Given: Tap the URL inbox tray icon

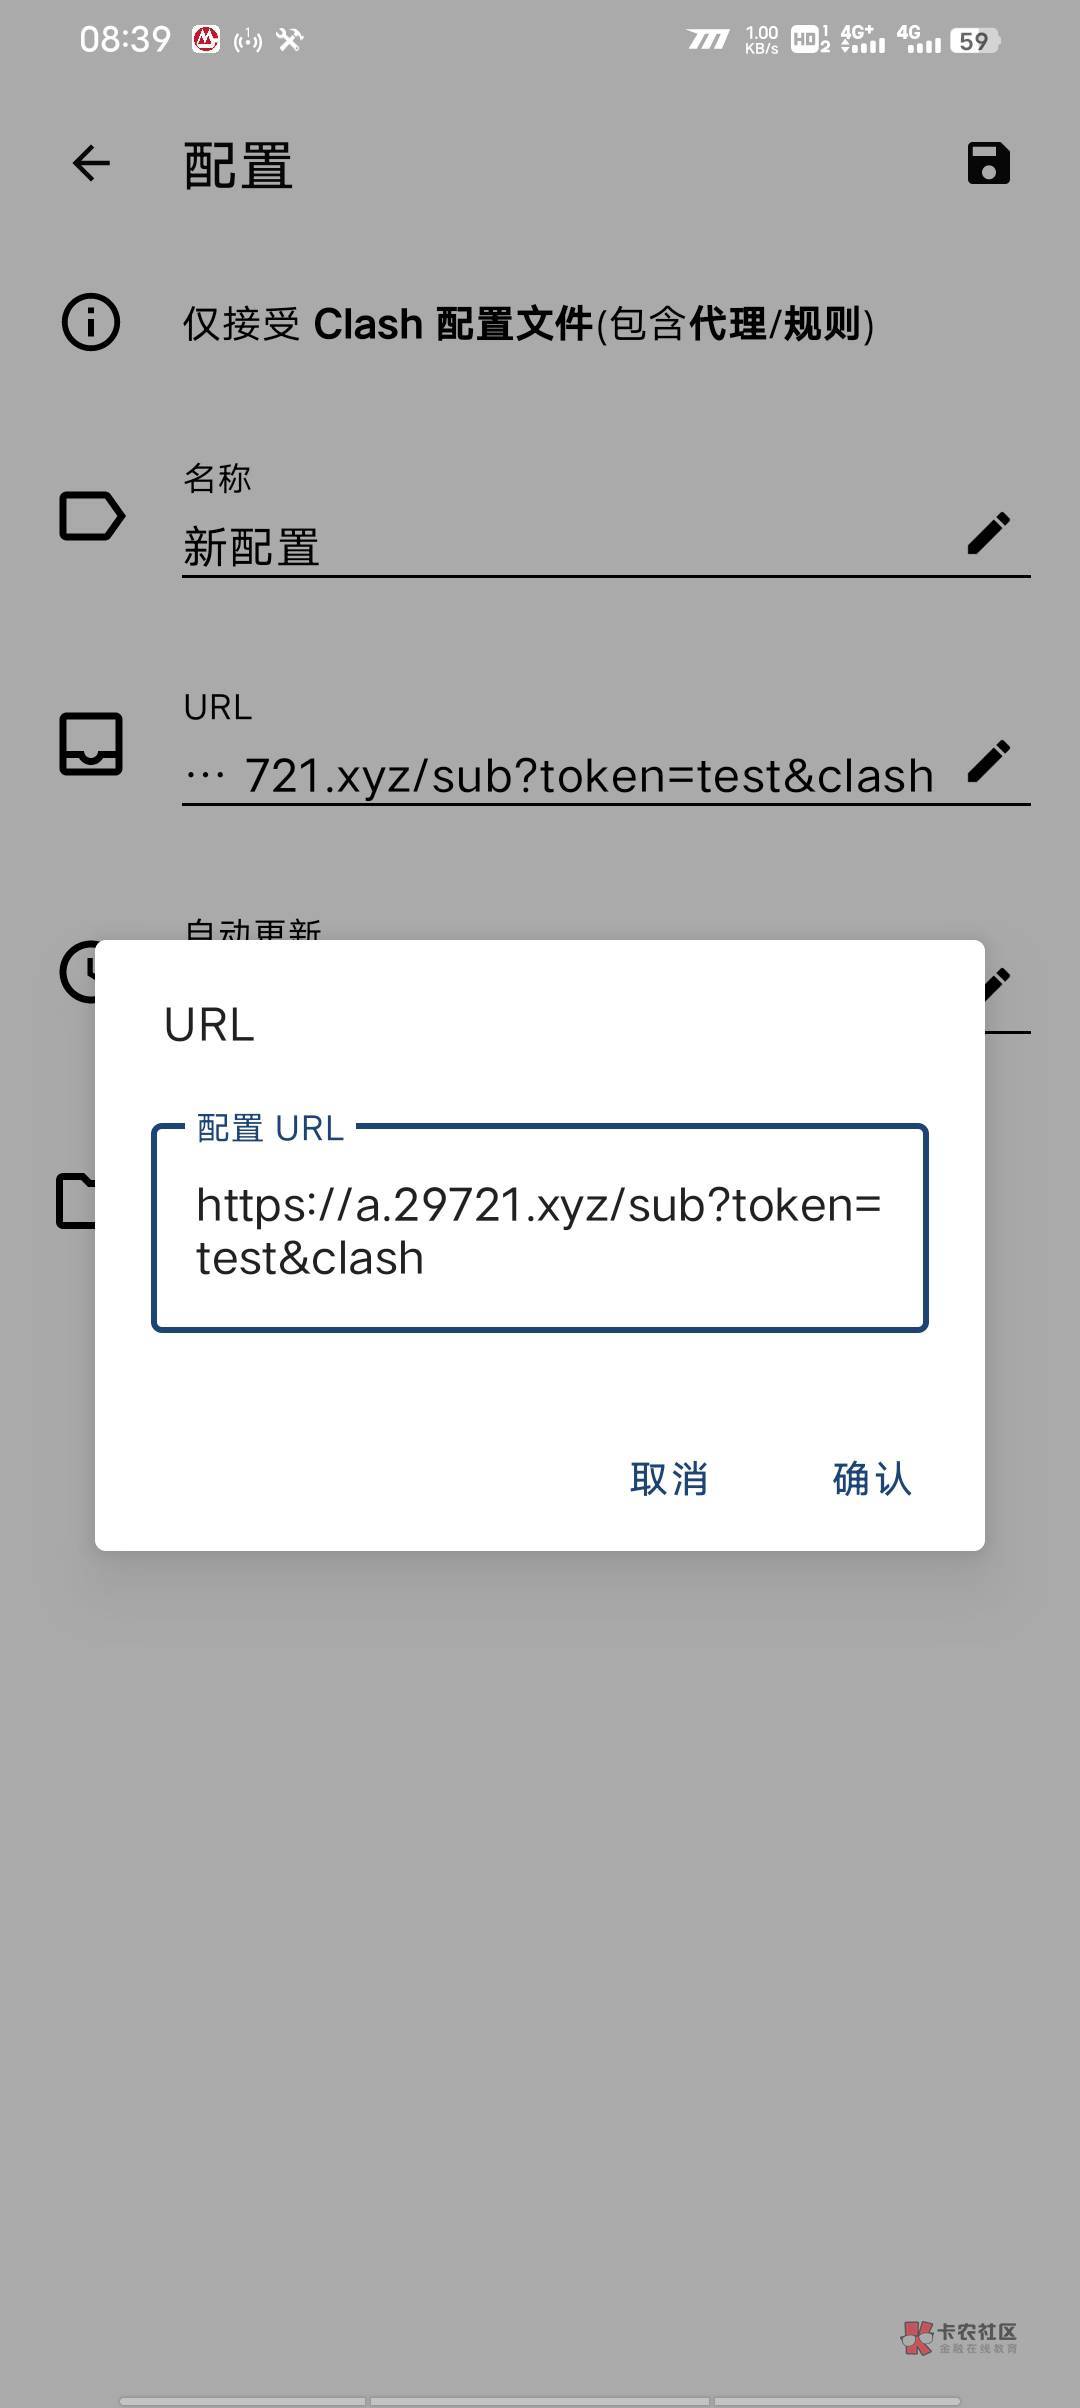Looking at the screenshot, I should pyautogui.click(x=91, y=744).
